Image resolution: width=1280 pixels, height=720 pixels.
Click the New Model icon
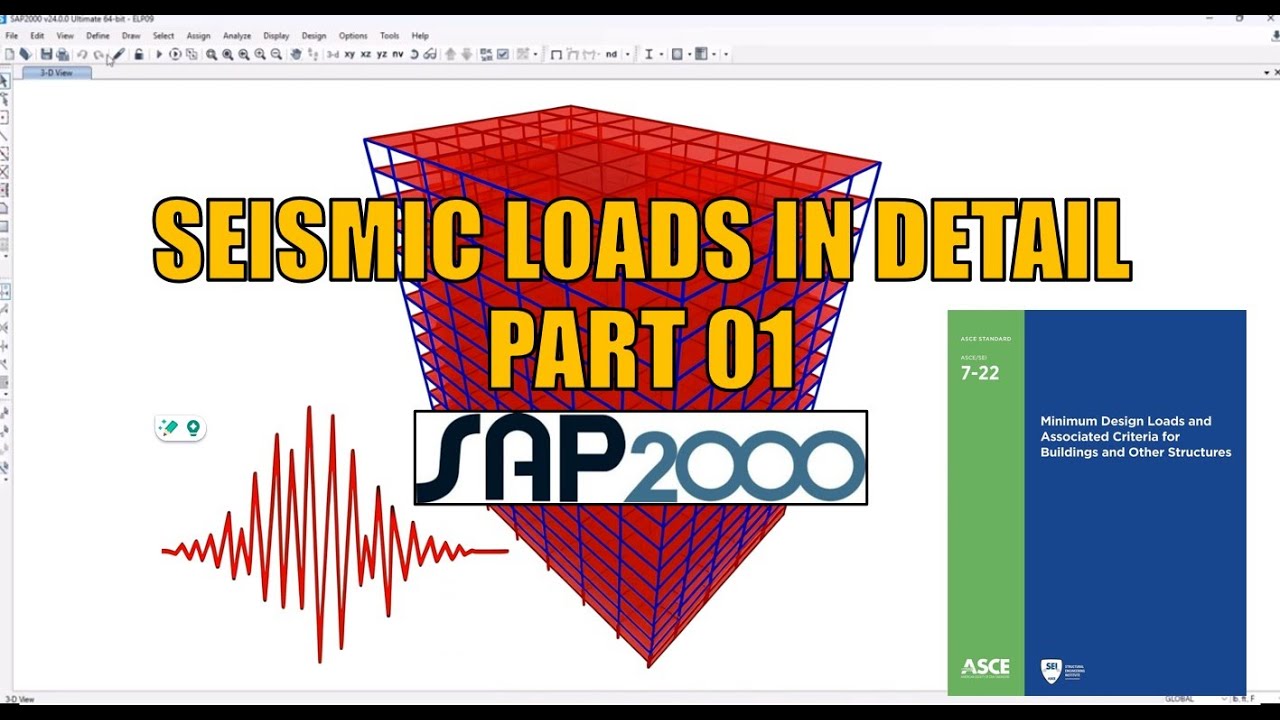coord(8,54)
